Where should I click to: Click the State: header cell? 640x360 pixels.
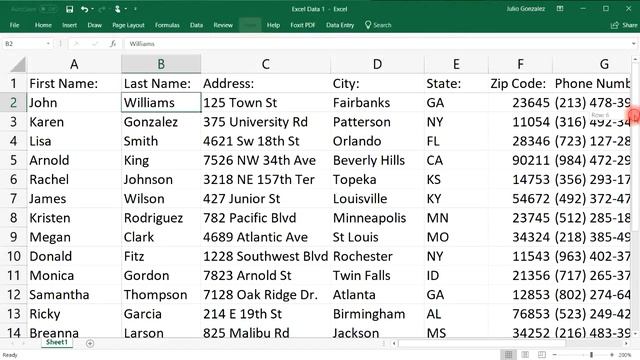click(456, 84)
